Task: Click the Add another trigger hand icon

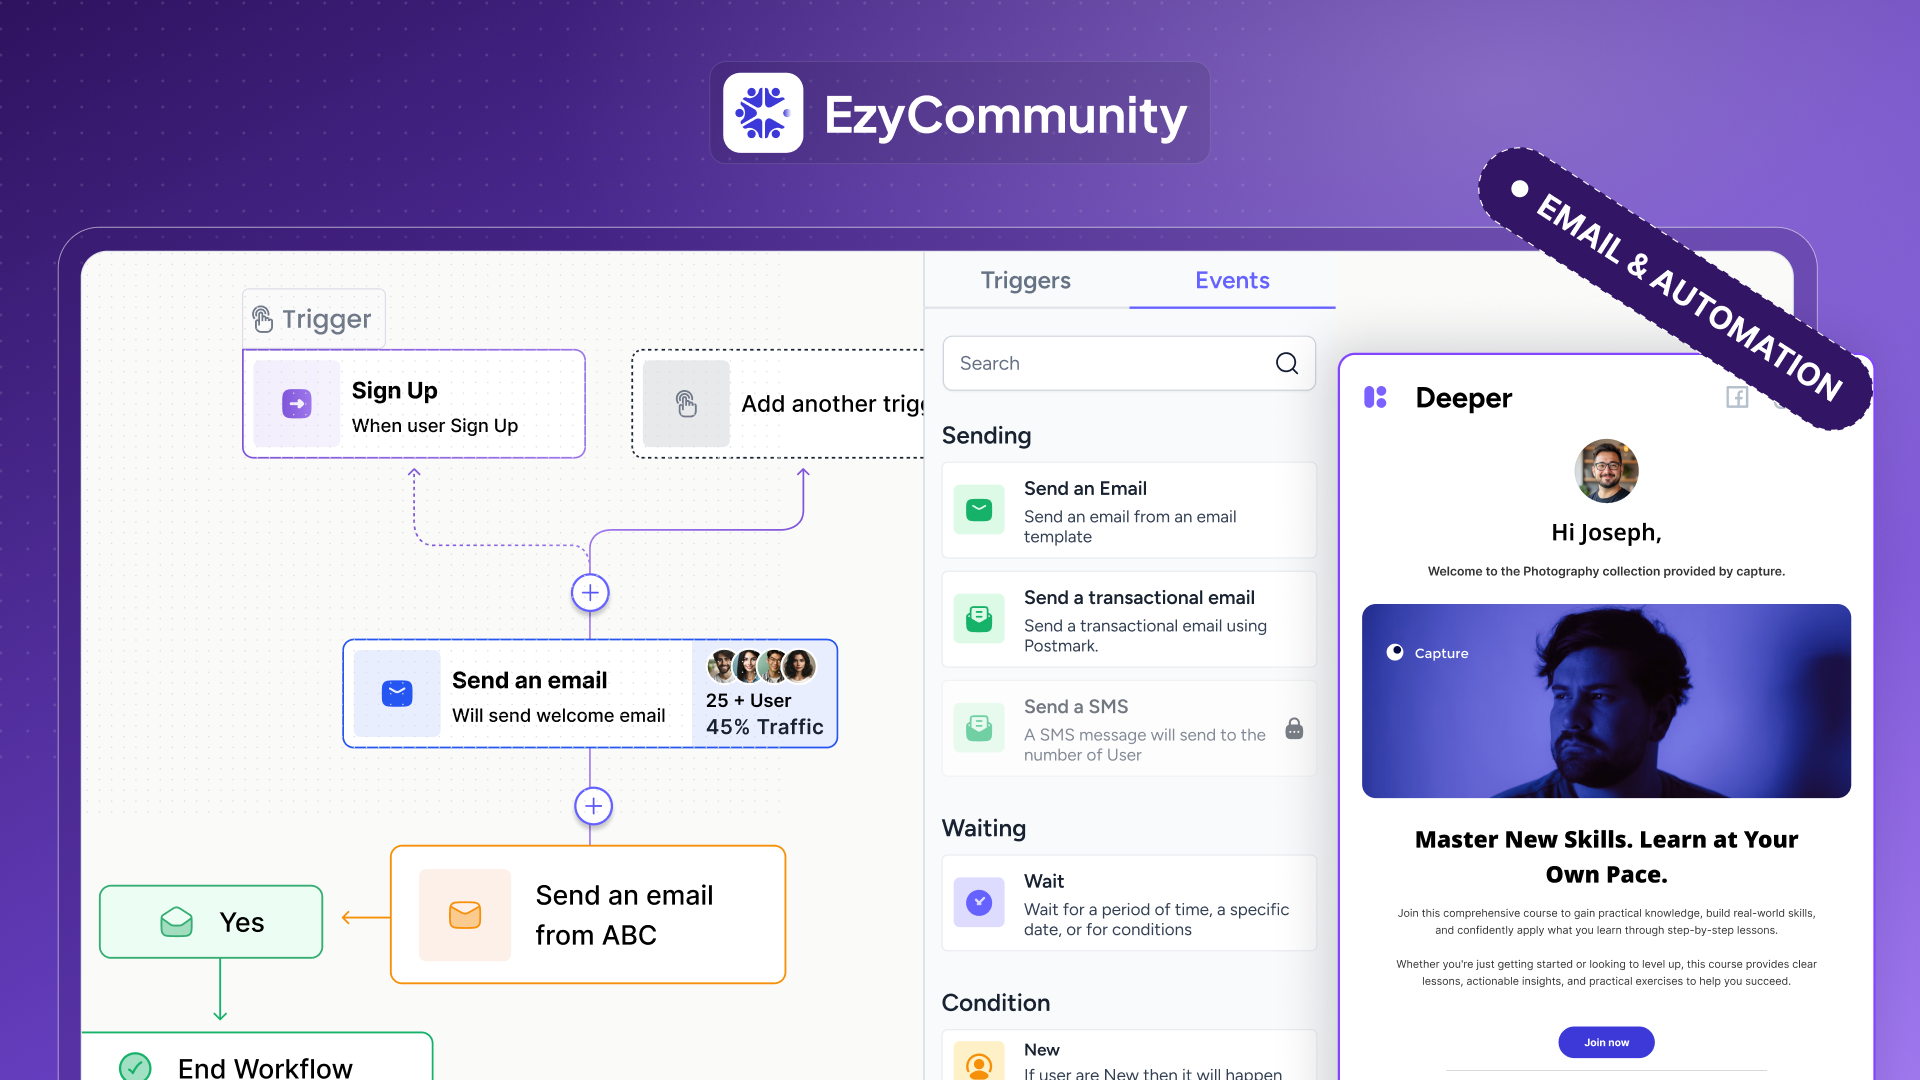Action: [x=686, y=404]
